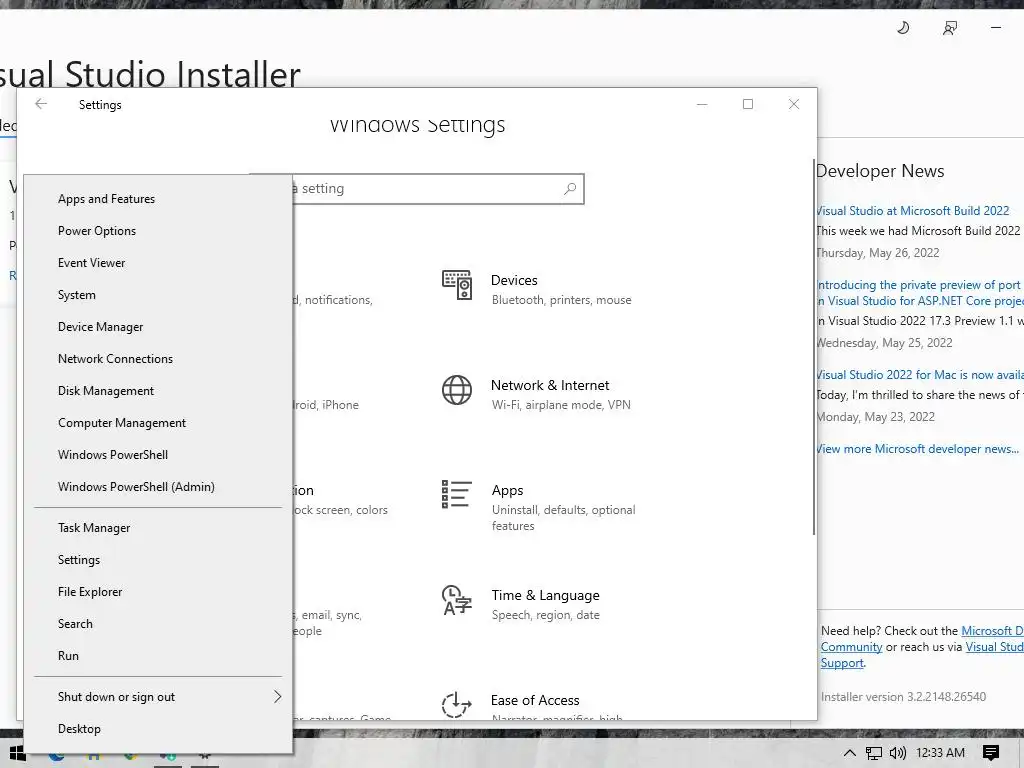The width and height of the screenshot is (1024, 768).
Task: Click the Network & Internet globe icon
Action: 456,390
